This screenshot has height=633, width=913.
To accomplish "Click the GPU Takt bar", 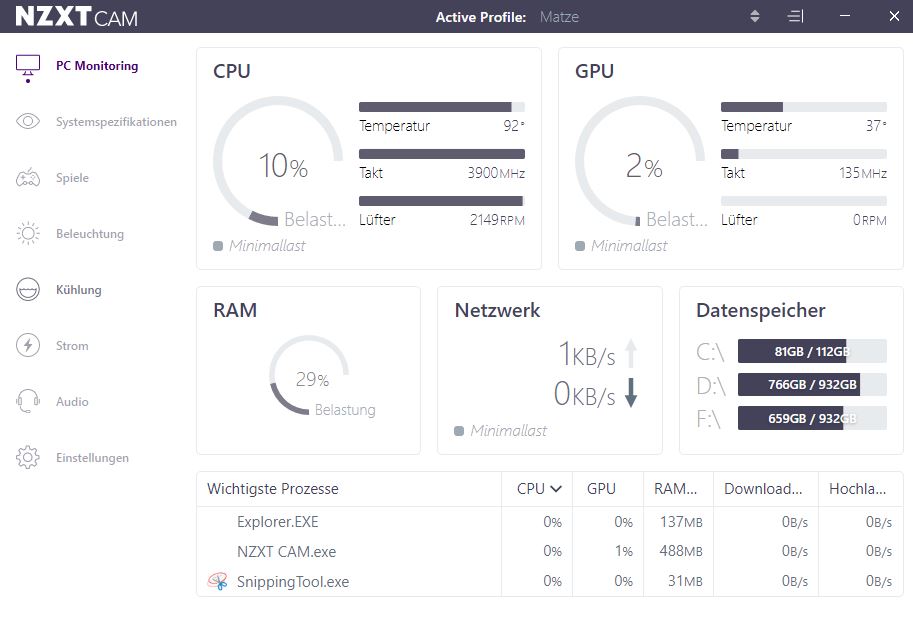I will pos(804,154).
